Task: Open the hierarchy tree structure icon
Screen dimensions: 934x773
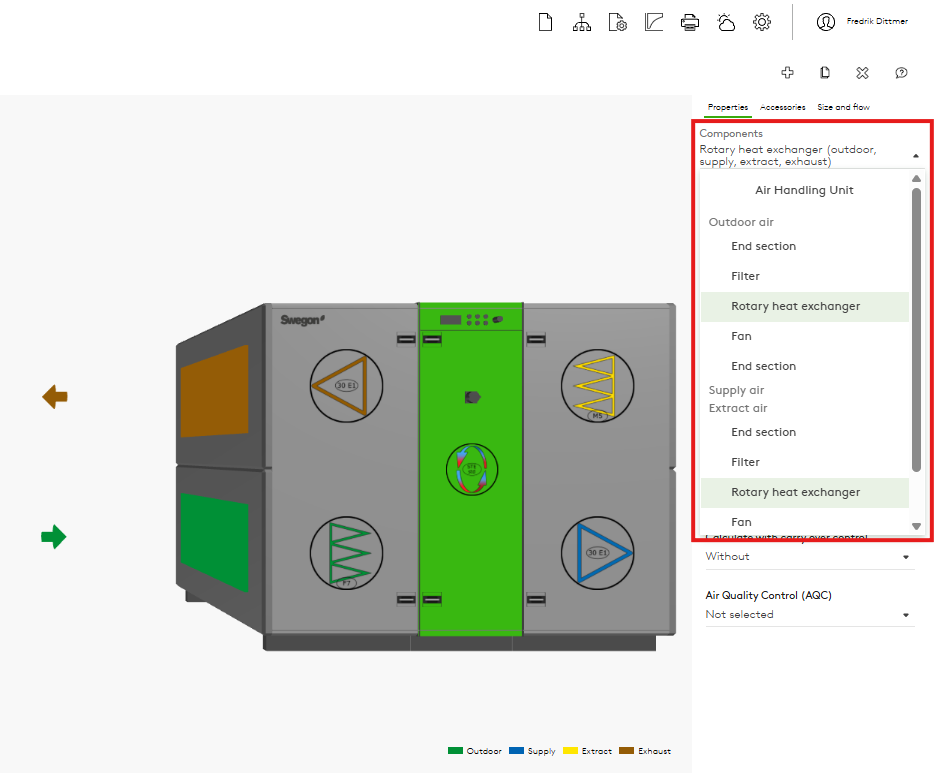Action: tap(581, 22)
